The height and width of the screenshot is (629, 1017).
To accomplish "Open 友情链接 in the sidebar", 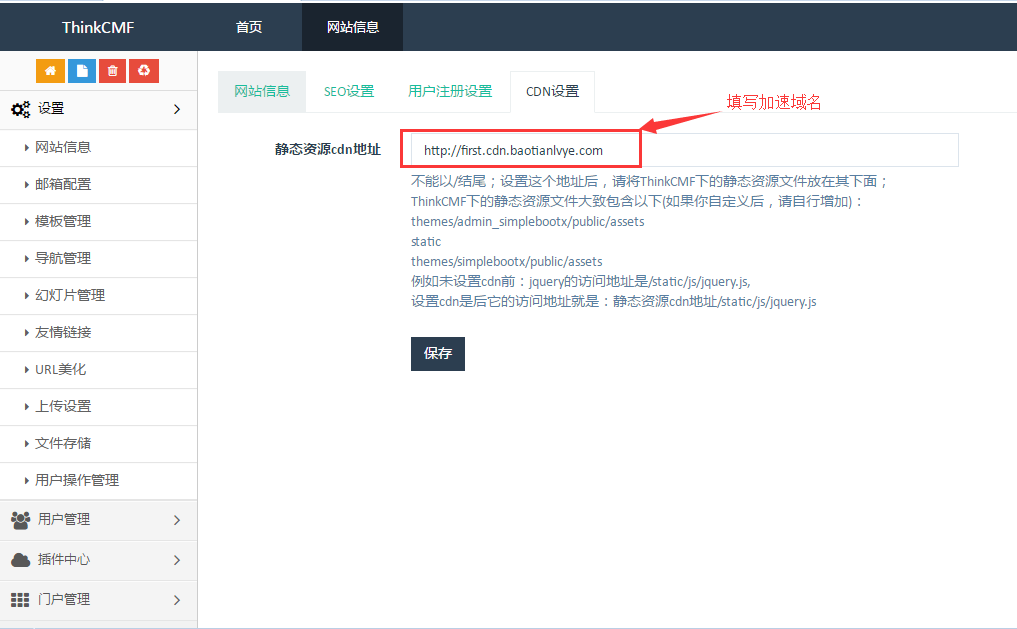I will pyautogui.click(x=99, y=333).
